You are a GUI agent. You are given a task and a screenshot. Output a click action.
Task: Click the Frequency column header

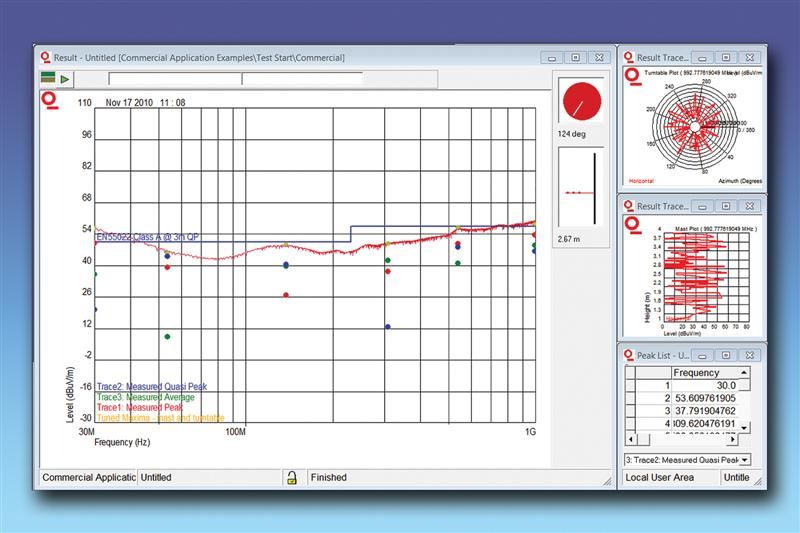[x=705, y=372]
